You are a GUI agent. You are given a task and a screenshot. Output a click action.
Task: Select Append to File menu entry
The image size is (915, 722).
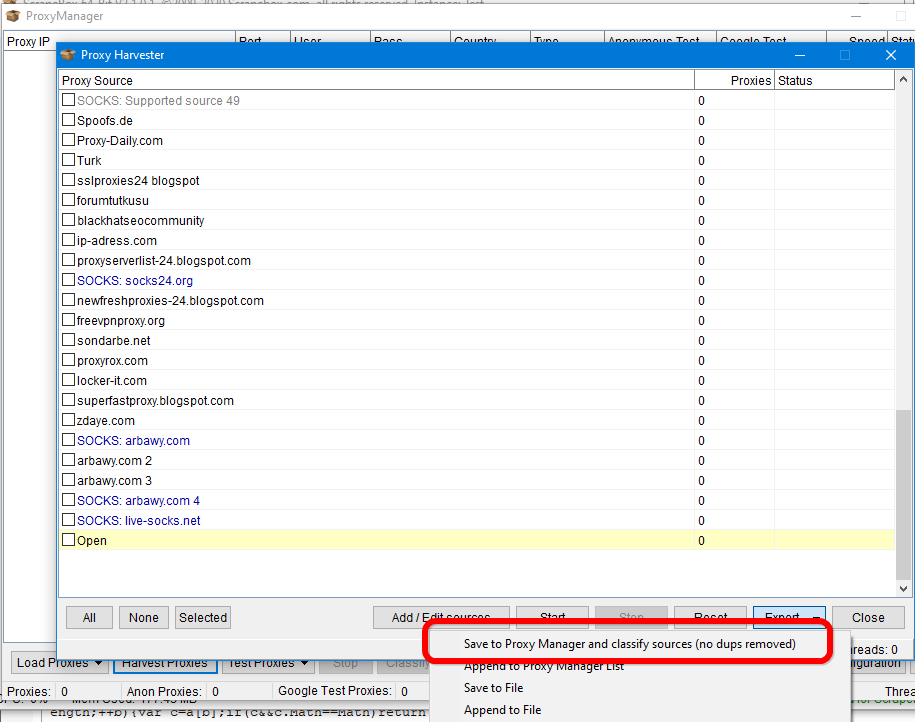(x=502, y=710)
